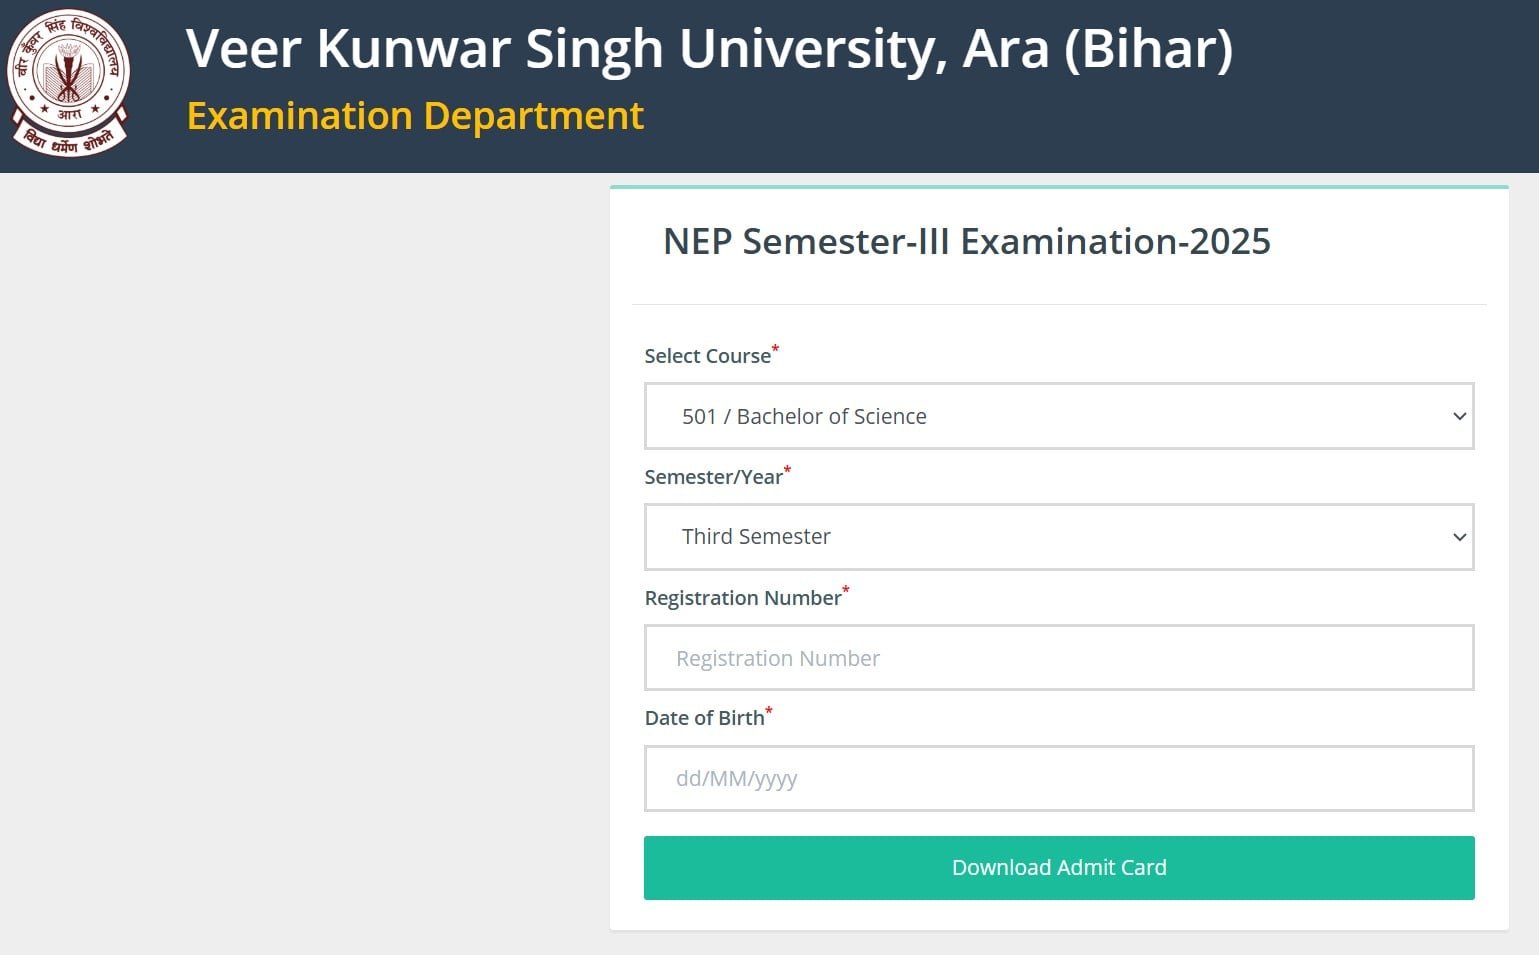Click the red asterisk beside Select Course
Viewport: 1539px width, 955px height.
pos(775,349)
